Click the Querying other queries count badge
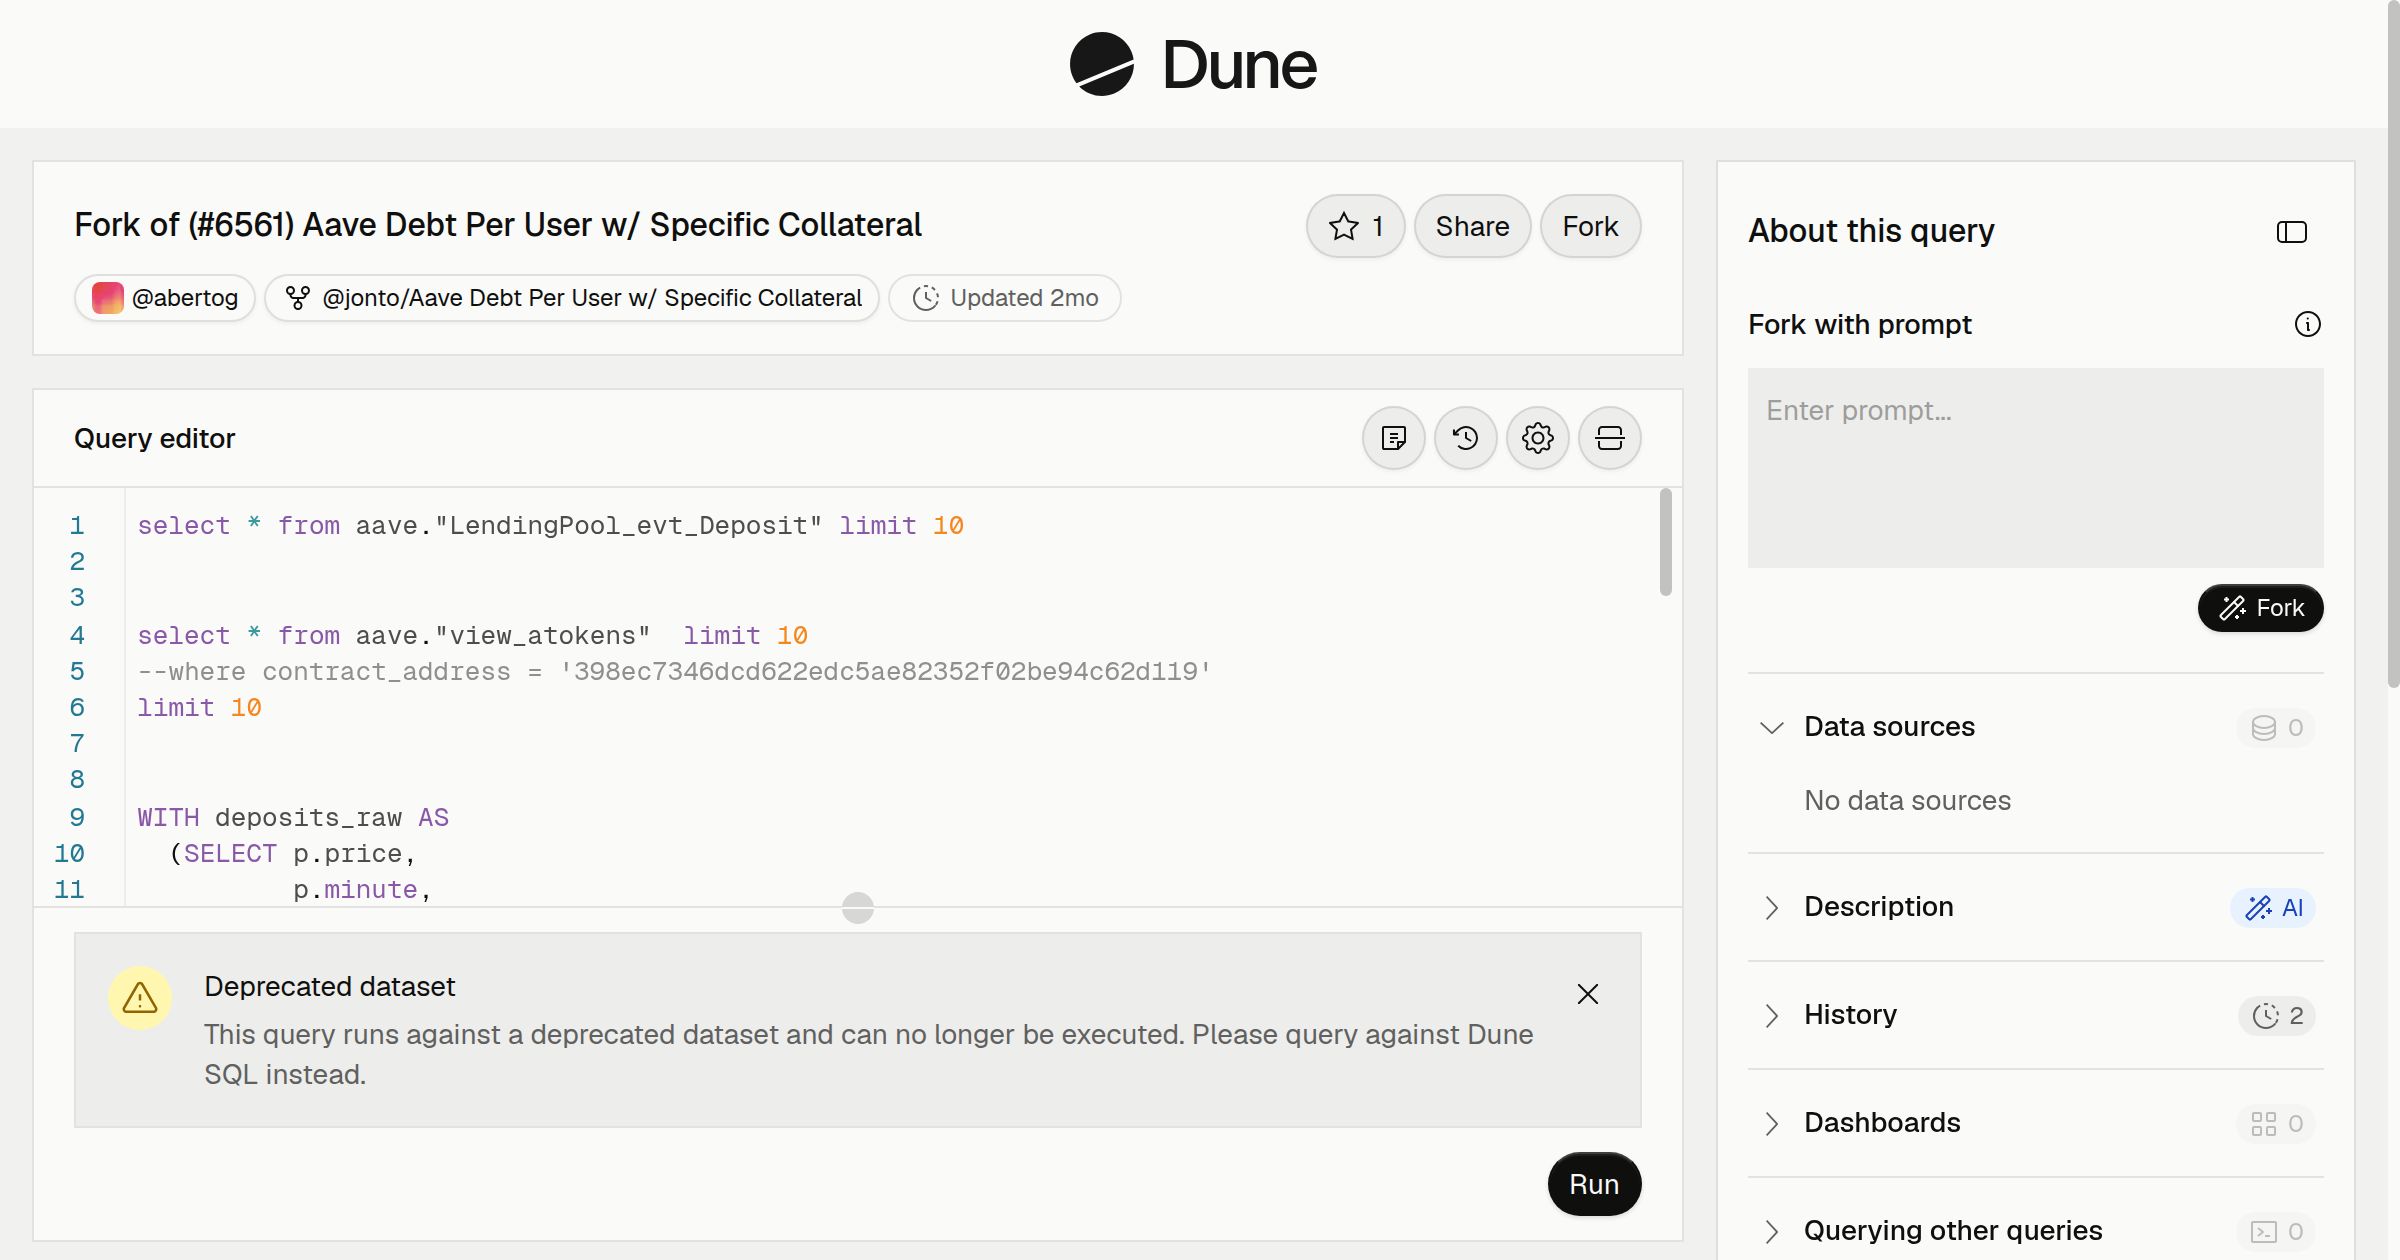 [2276, 1232]
